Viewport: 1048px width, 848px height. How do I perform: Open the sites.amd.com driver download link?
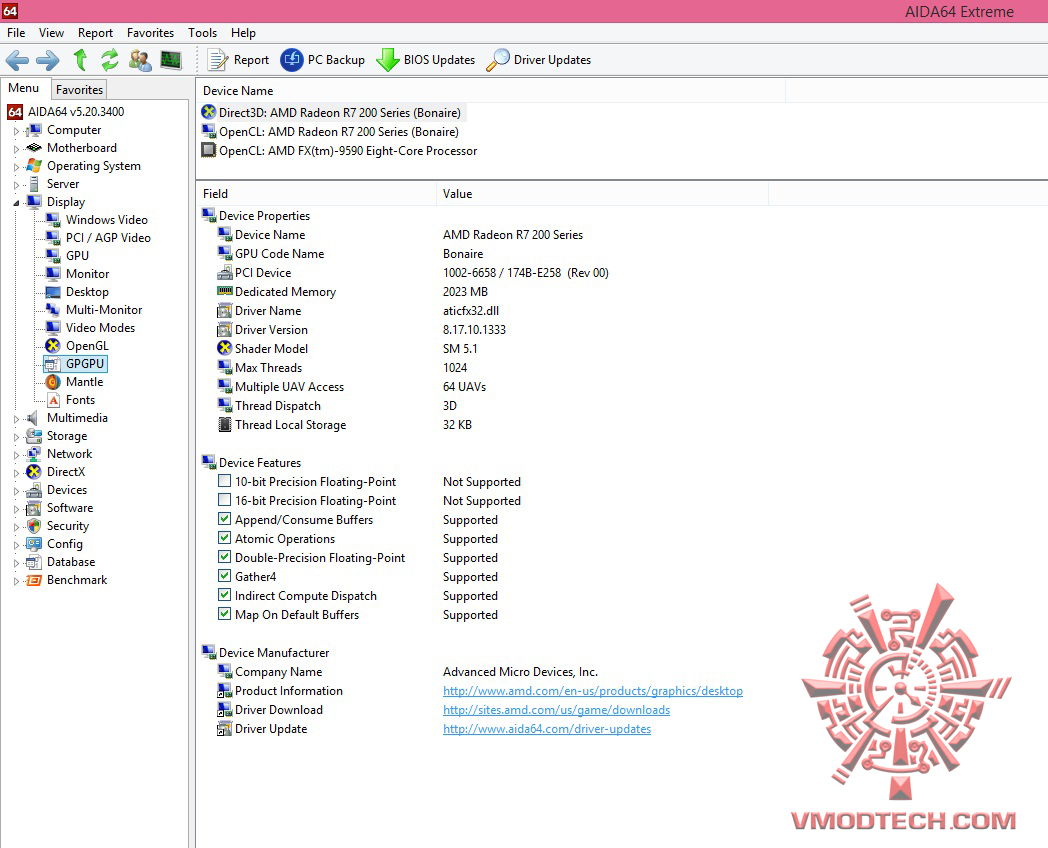pos(556,710)
